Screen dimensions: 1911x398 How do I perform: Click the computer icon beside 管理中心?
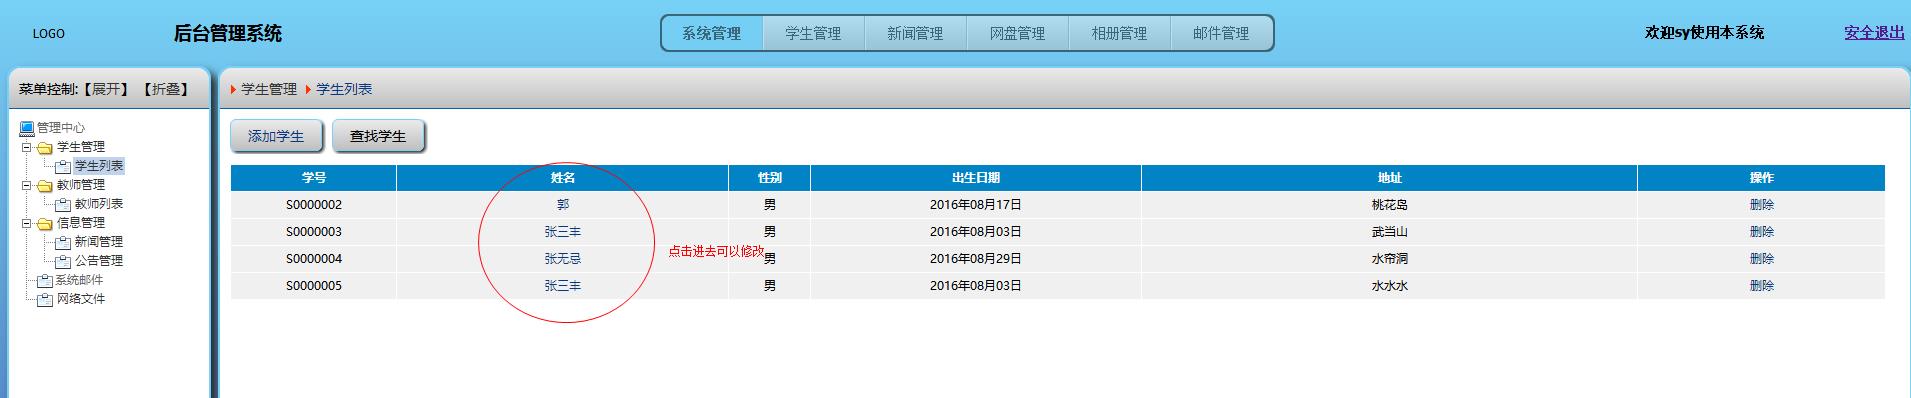(x=27, y=128)
